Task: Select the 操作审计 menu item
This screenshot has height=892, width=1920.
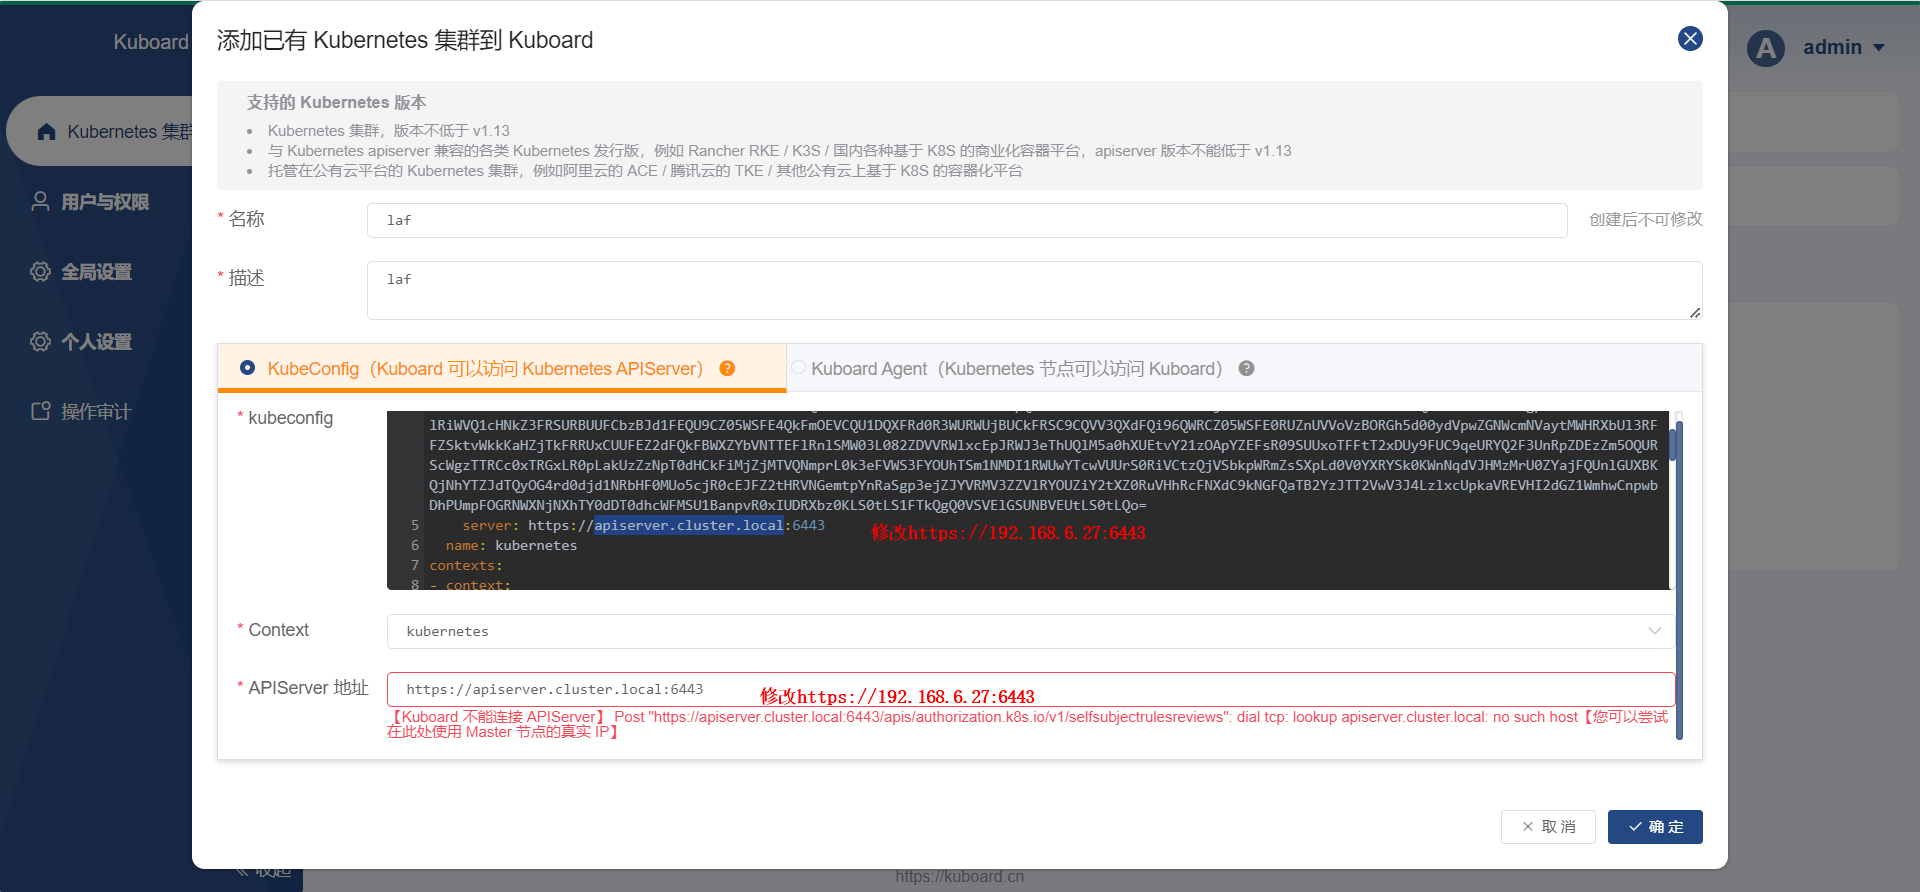Action: pyautogui.click(x=96, y=412)
